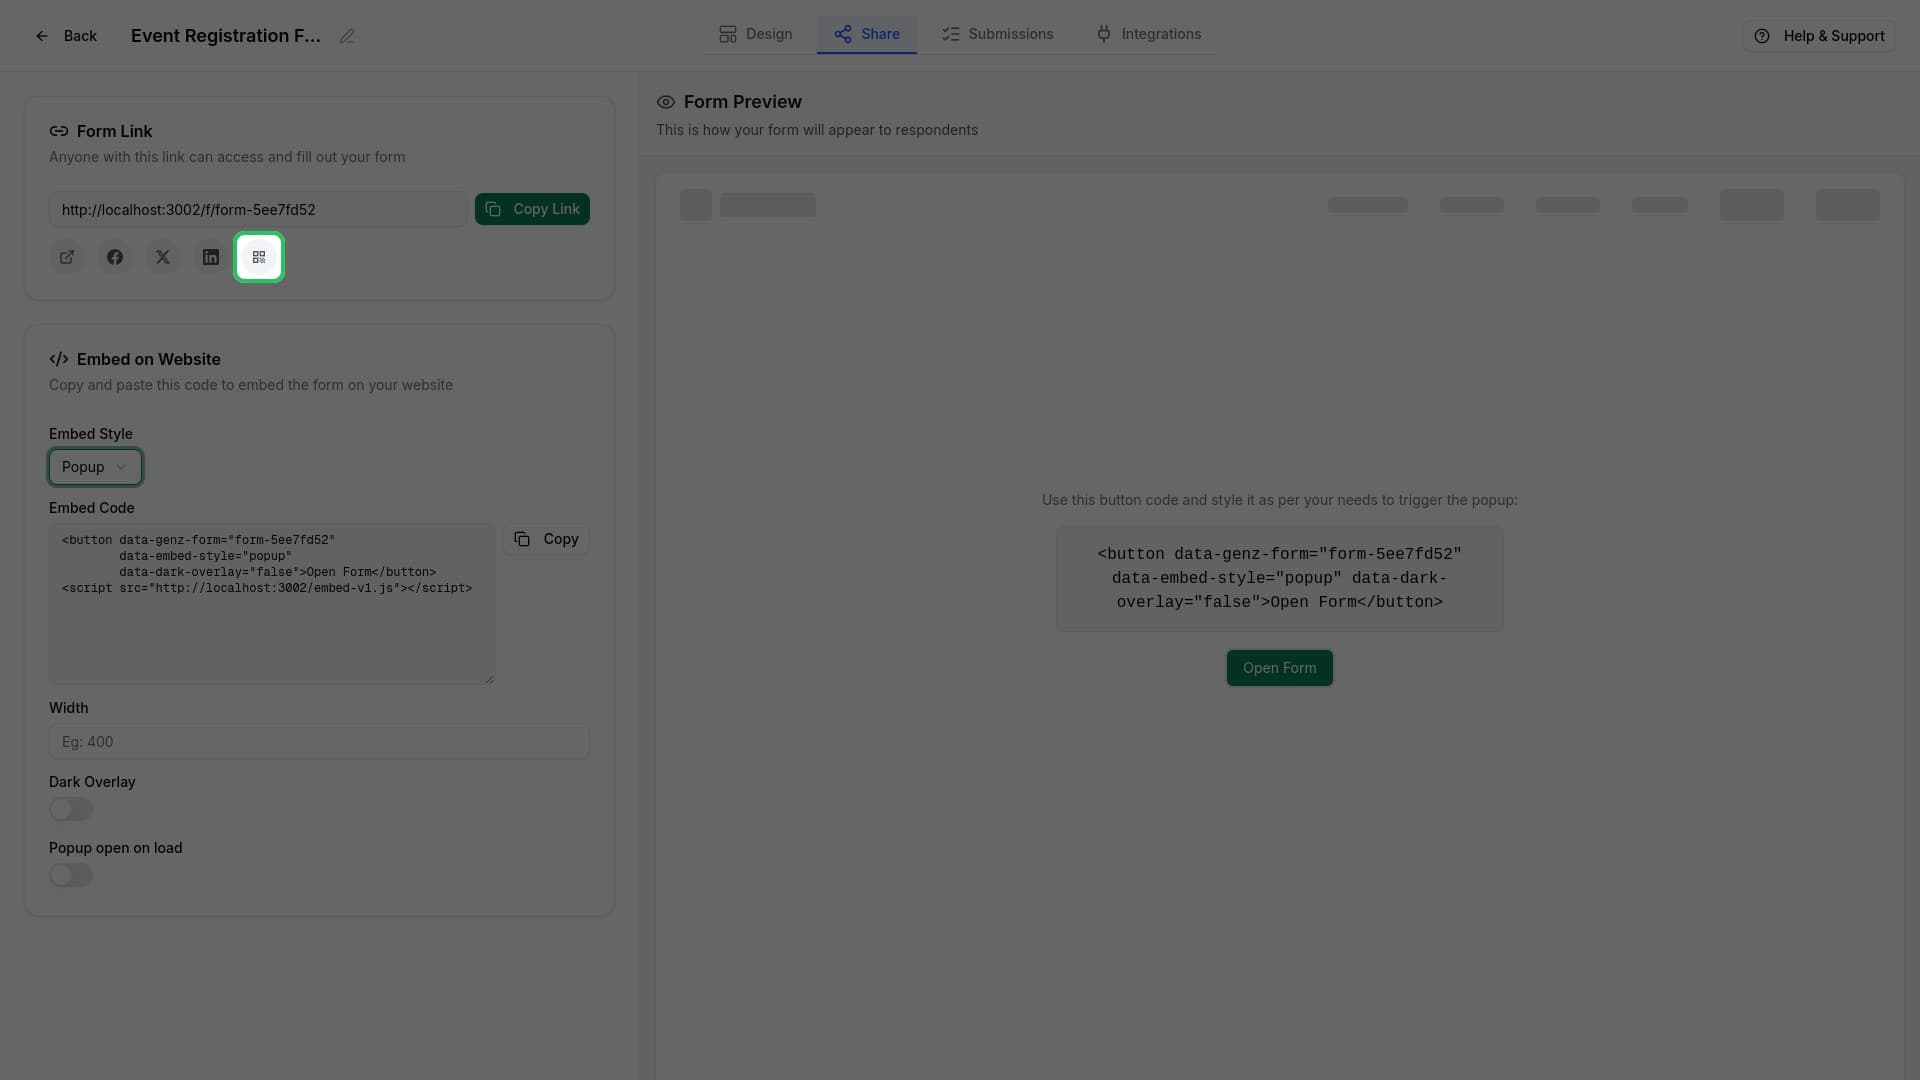1920x1080 pixels.
Task: Open the Embed Style Popup dropdown
Action: [x=95, y=467]
